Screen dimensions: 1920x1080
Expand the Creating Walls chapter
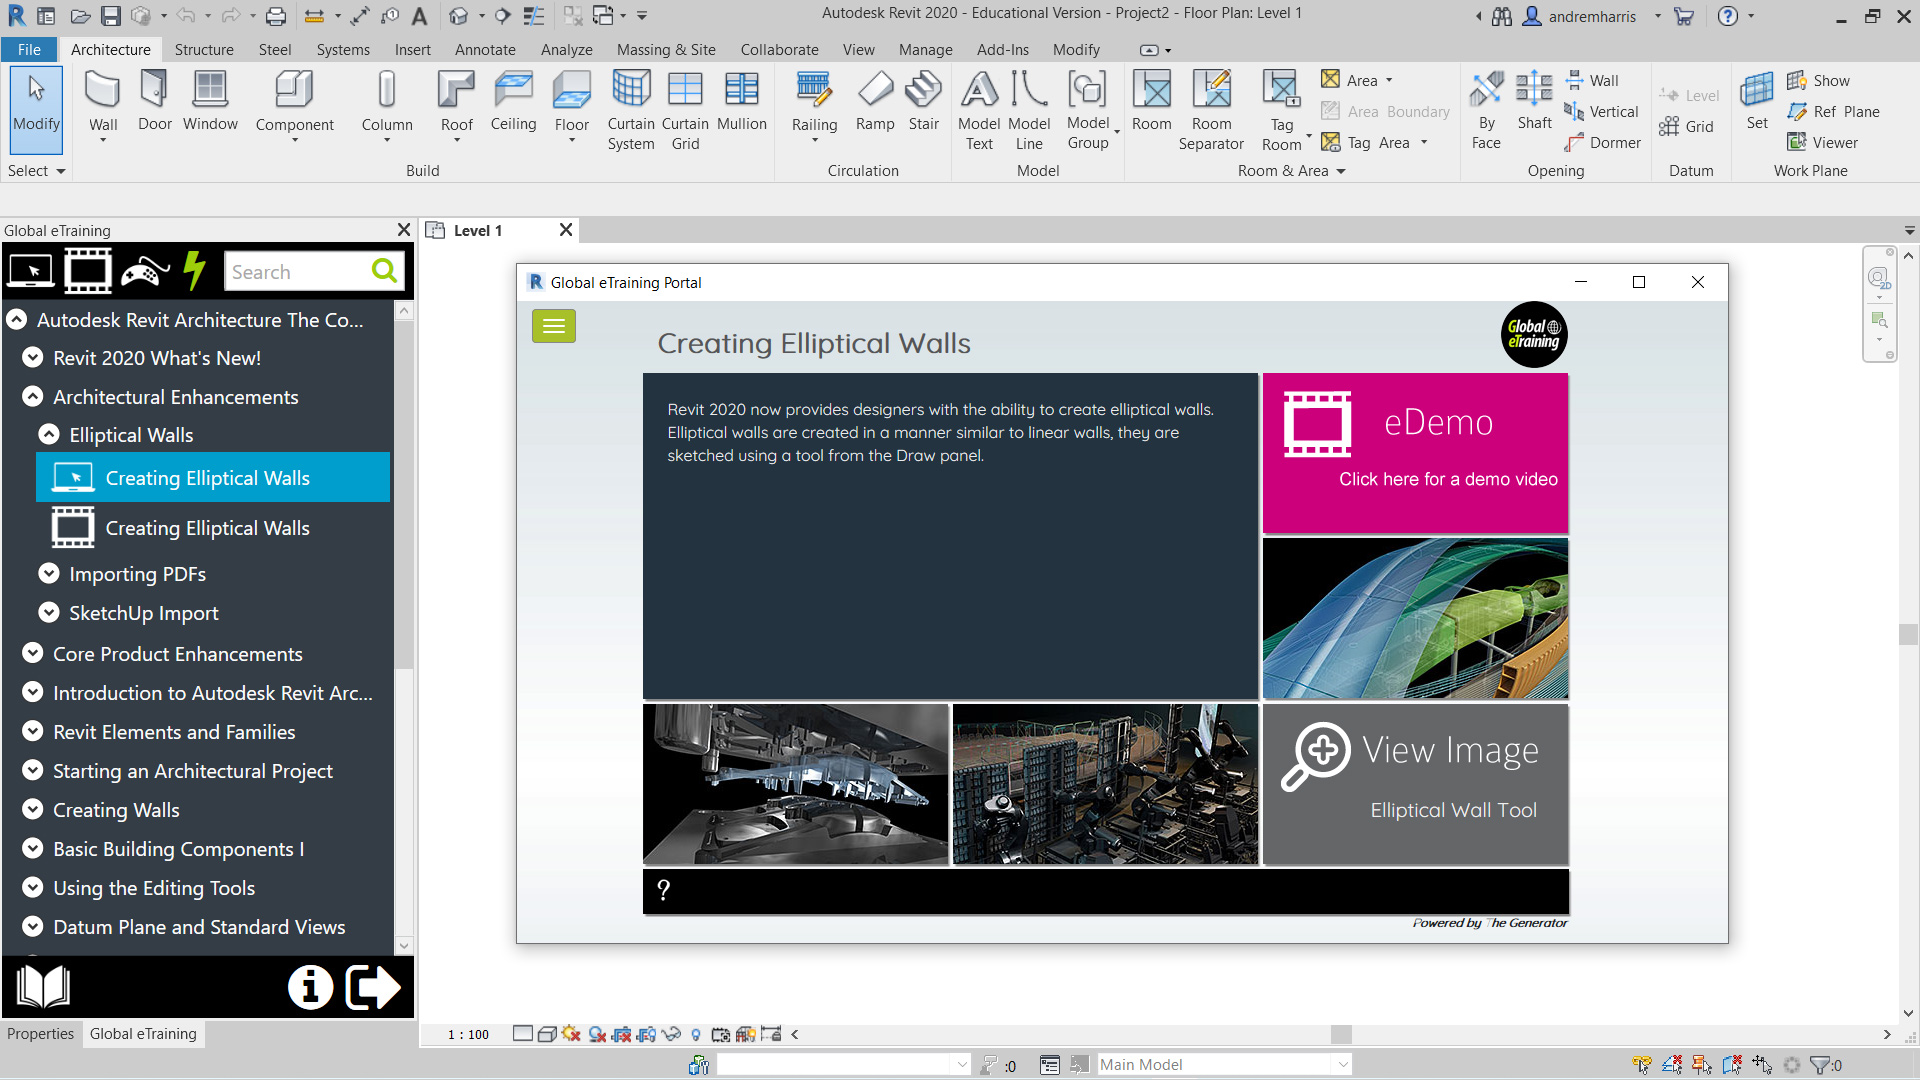tap(33, 810)
